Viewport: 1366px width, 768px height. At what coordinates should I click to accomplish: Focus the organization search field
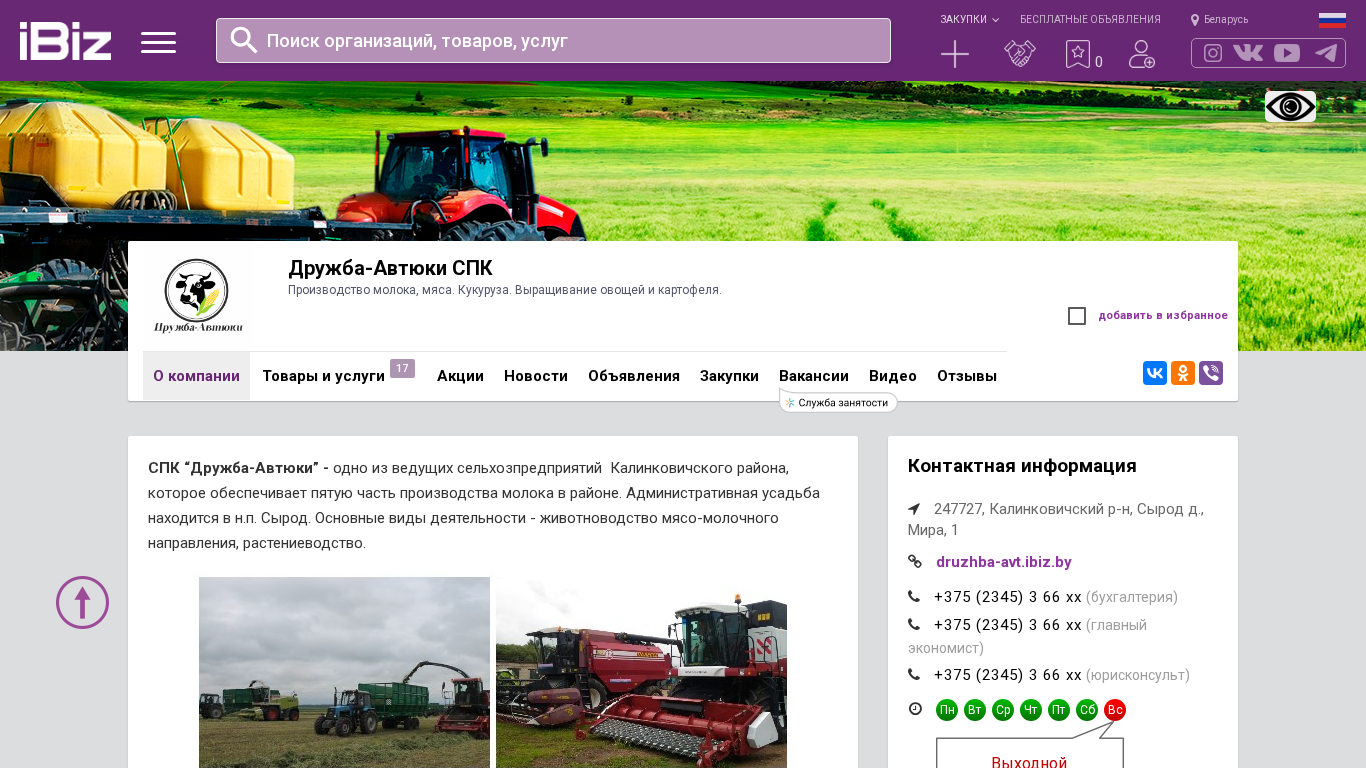click(553, 41)
